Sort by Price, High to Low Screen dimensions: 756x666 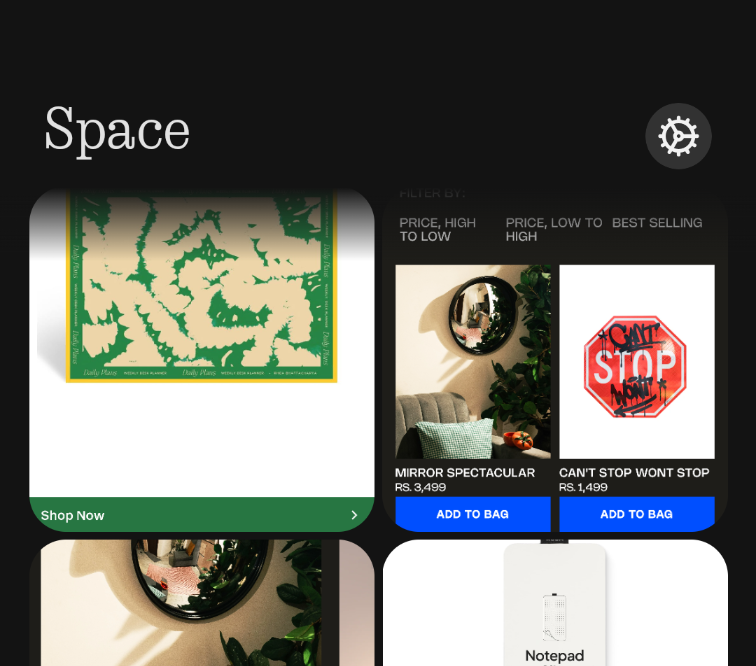point(438,230)
